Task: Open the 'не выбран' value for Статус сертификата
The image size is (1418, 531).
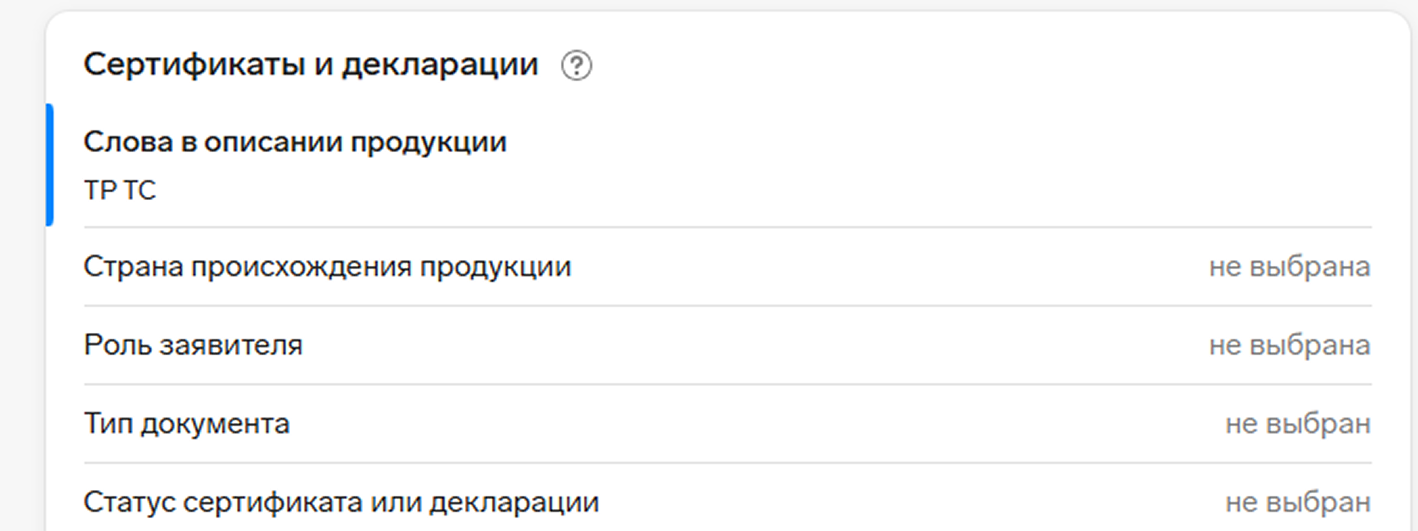Action: 1298,502
